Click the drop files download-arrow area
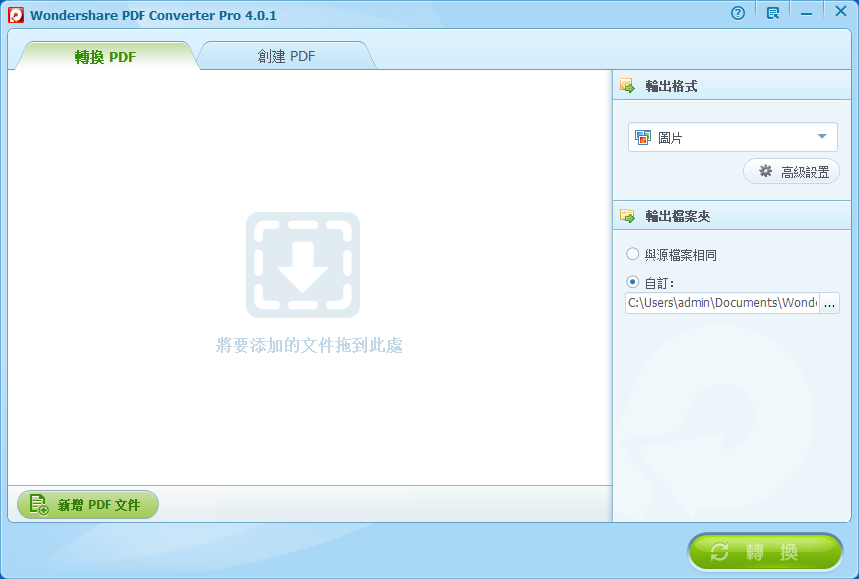The width and height of the screenshot is (859, 579). click(x=302, y=265)
